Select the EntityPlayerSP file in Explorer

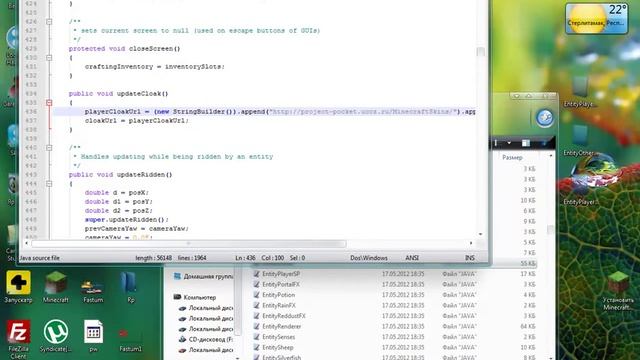coord(281,274)
